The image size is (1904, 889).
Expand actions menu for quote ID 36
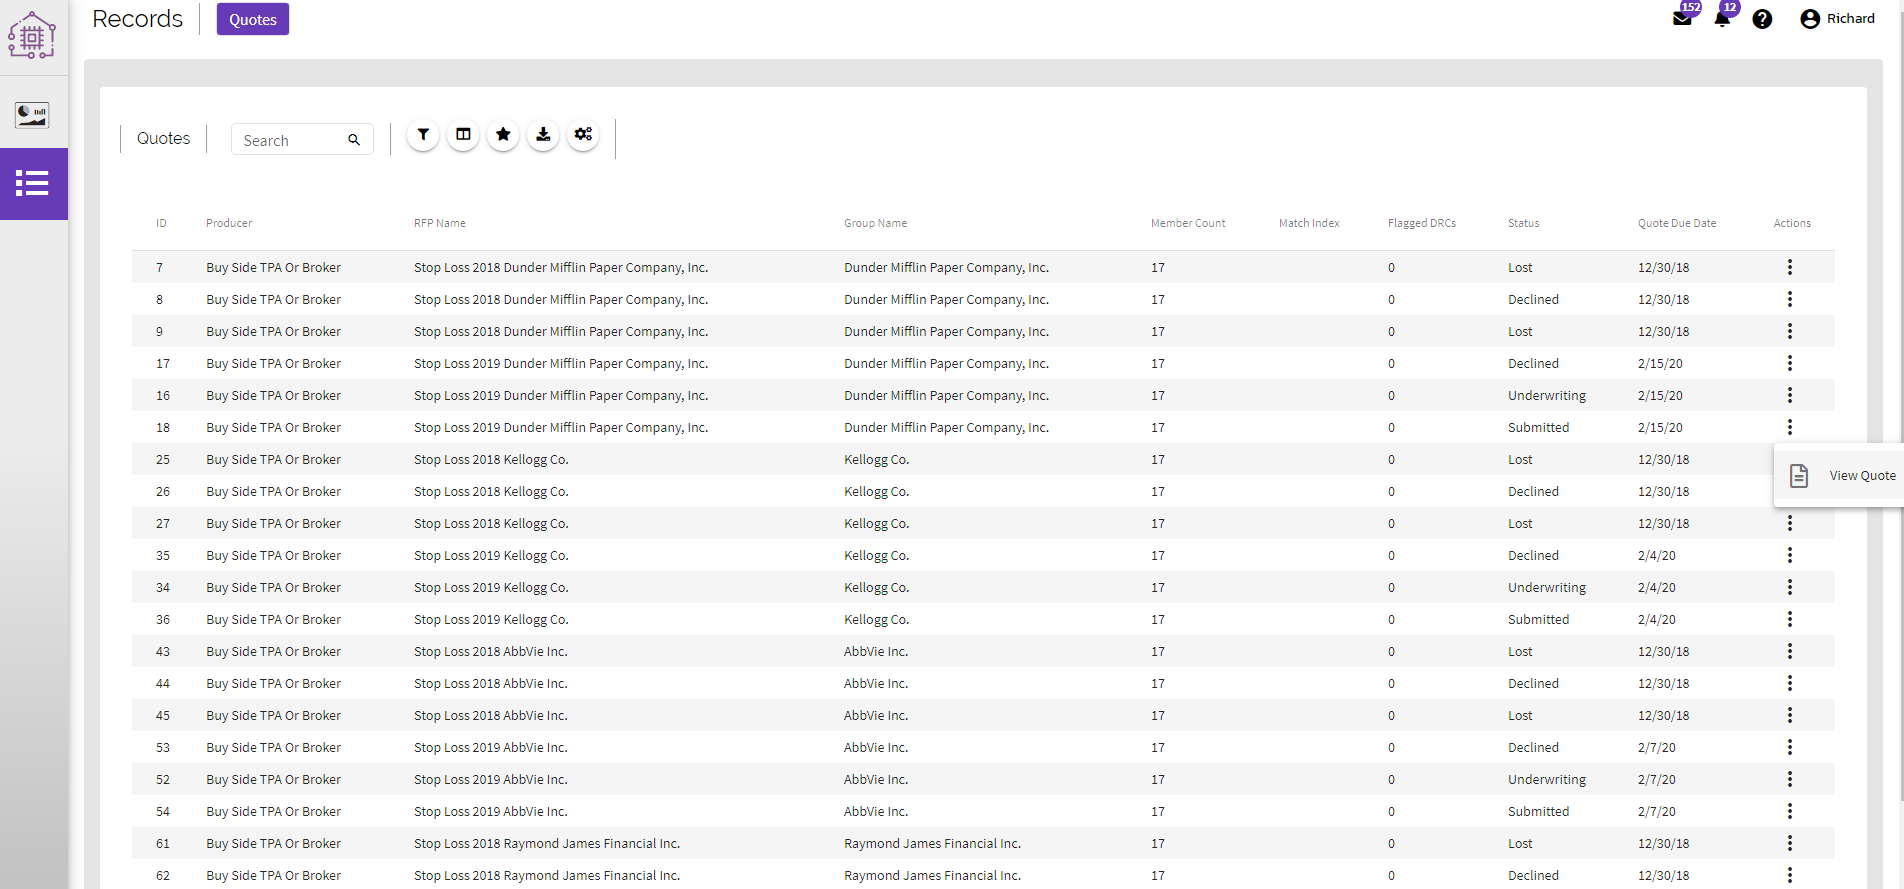point(1789,619)
